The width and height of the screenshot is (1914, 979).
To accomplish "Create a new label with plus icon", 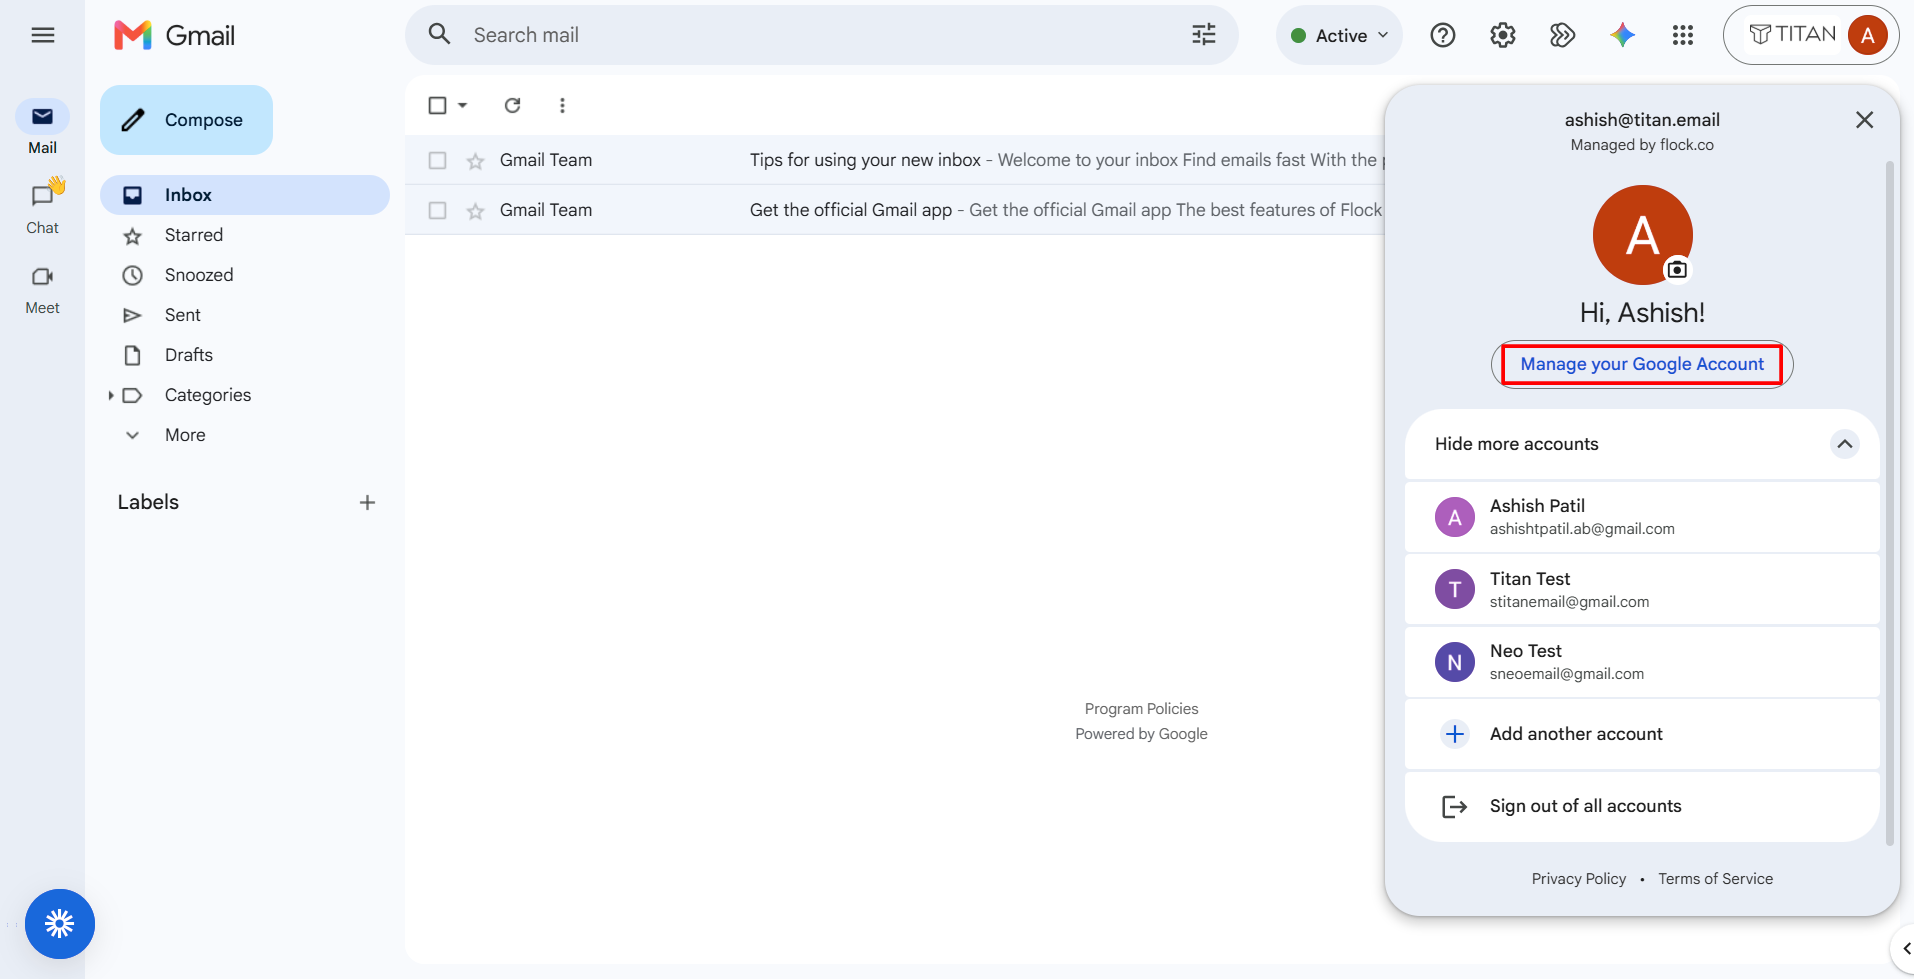I will tap(367, 502).
